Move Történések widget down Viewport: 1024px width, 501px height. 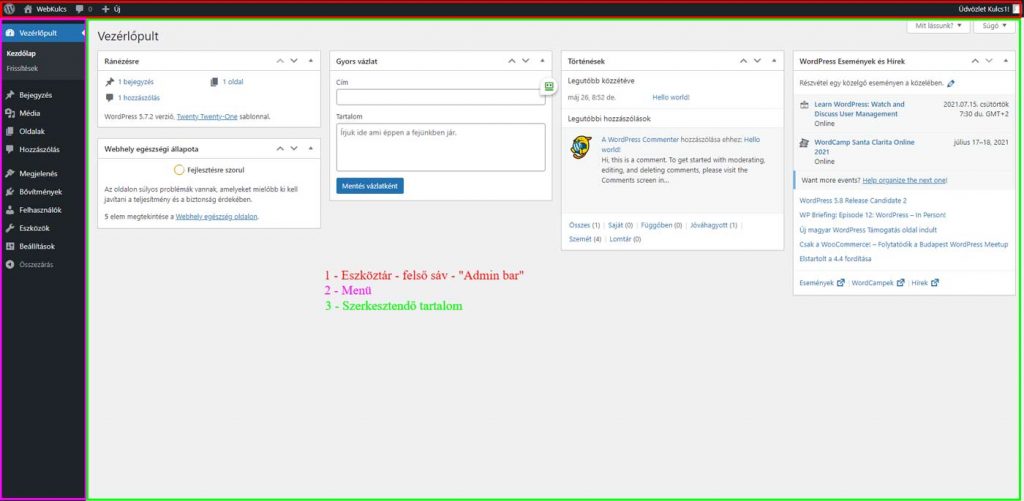[758, 61]
